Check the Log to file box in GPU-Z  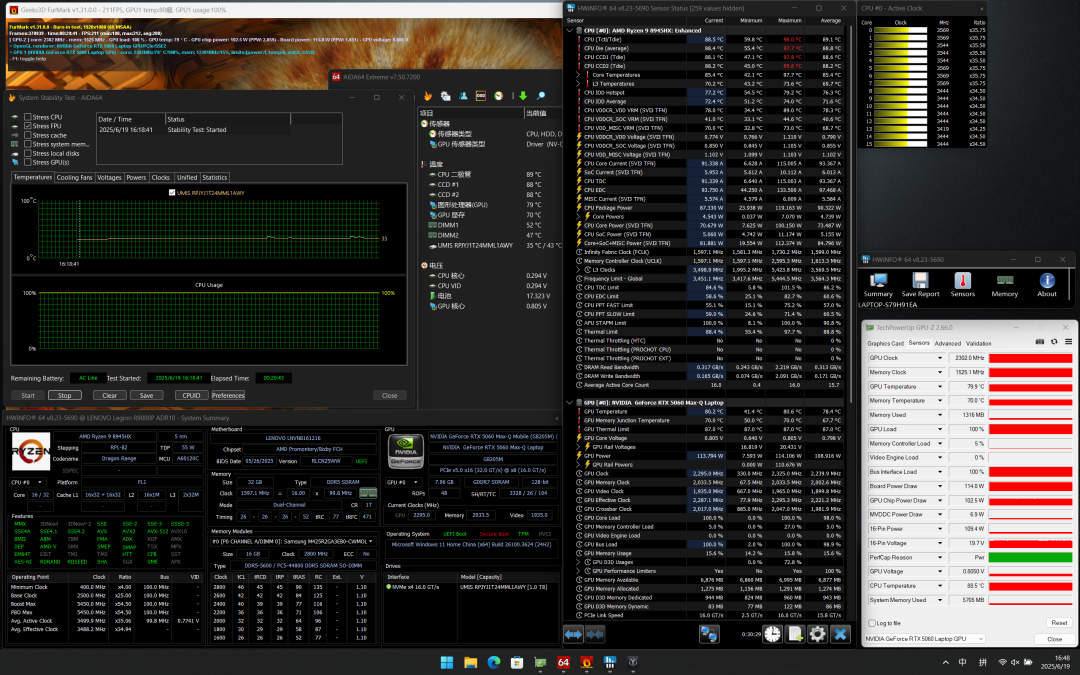pyautogui.click(x=872, y=623)
